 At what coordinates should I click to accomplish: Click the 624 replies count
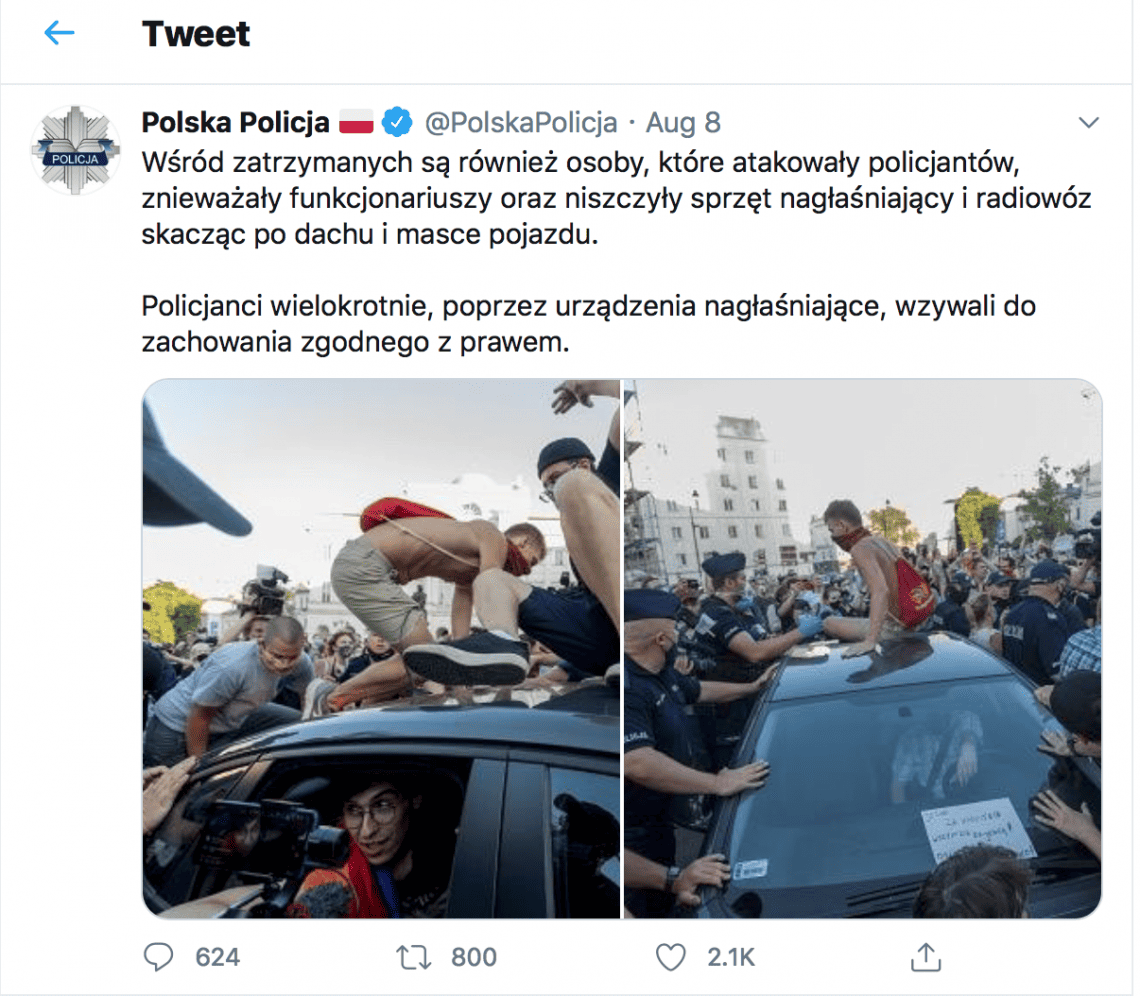217,957
